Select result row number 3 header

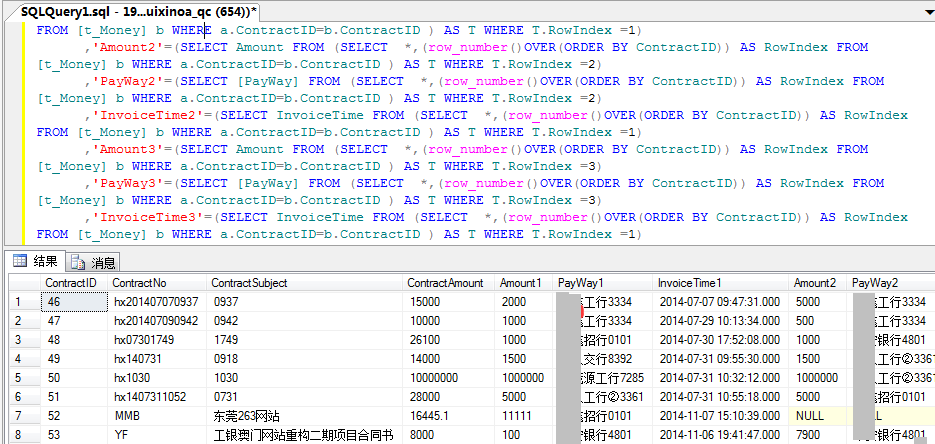coord(26,340)
